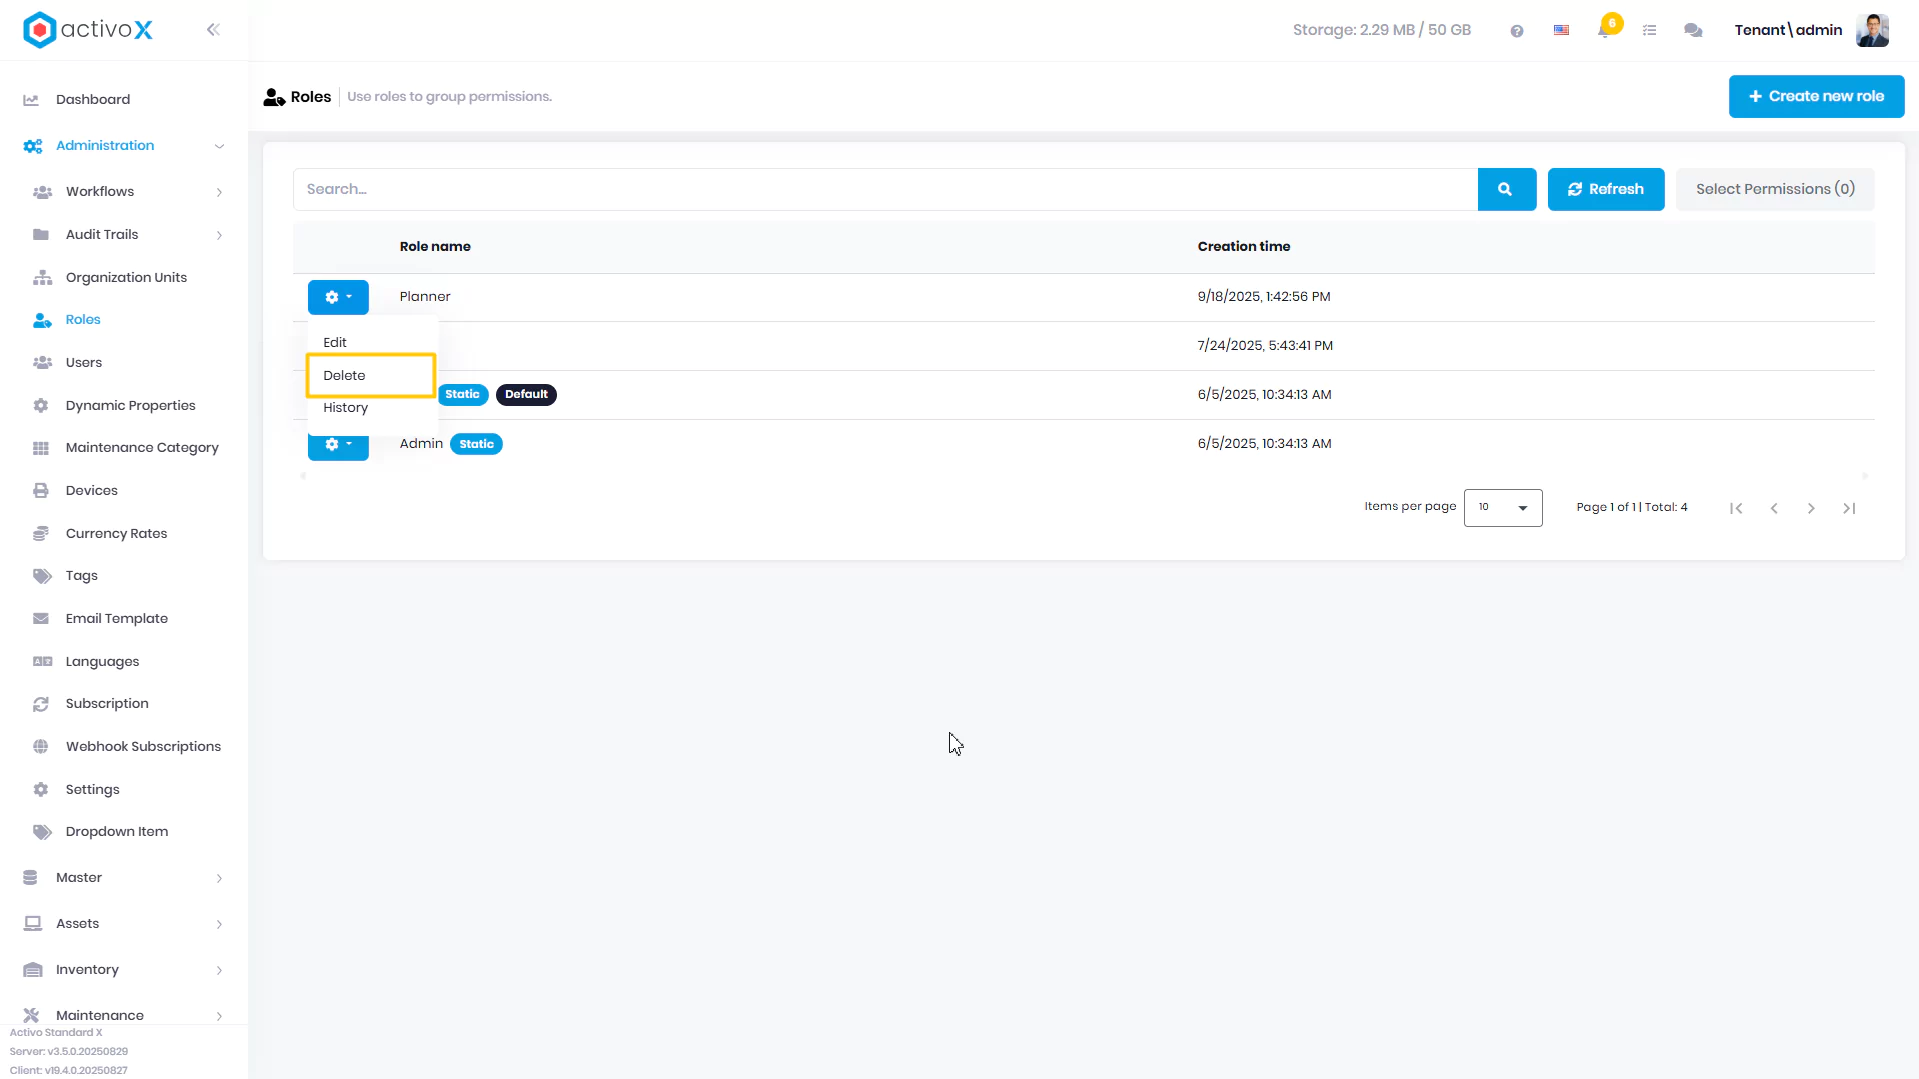This screenshot has width=1919, height=1079.
Task: Sort by Creation time column header
Action: [x=1243, y=247]
